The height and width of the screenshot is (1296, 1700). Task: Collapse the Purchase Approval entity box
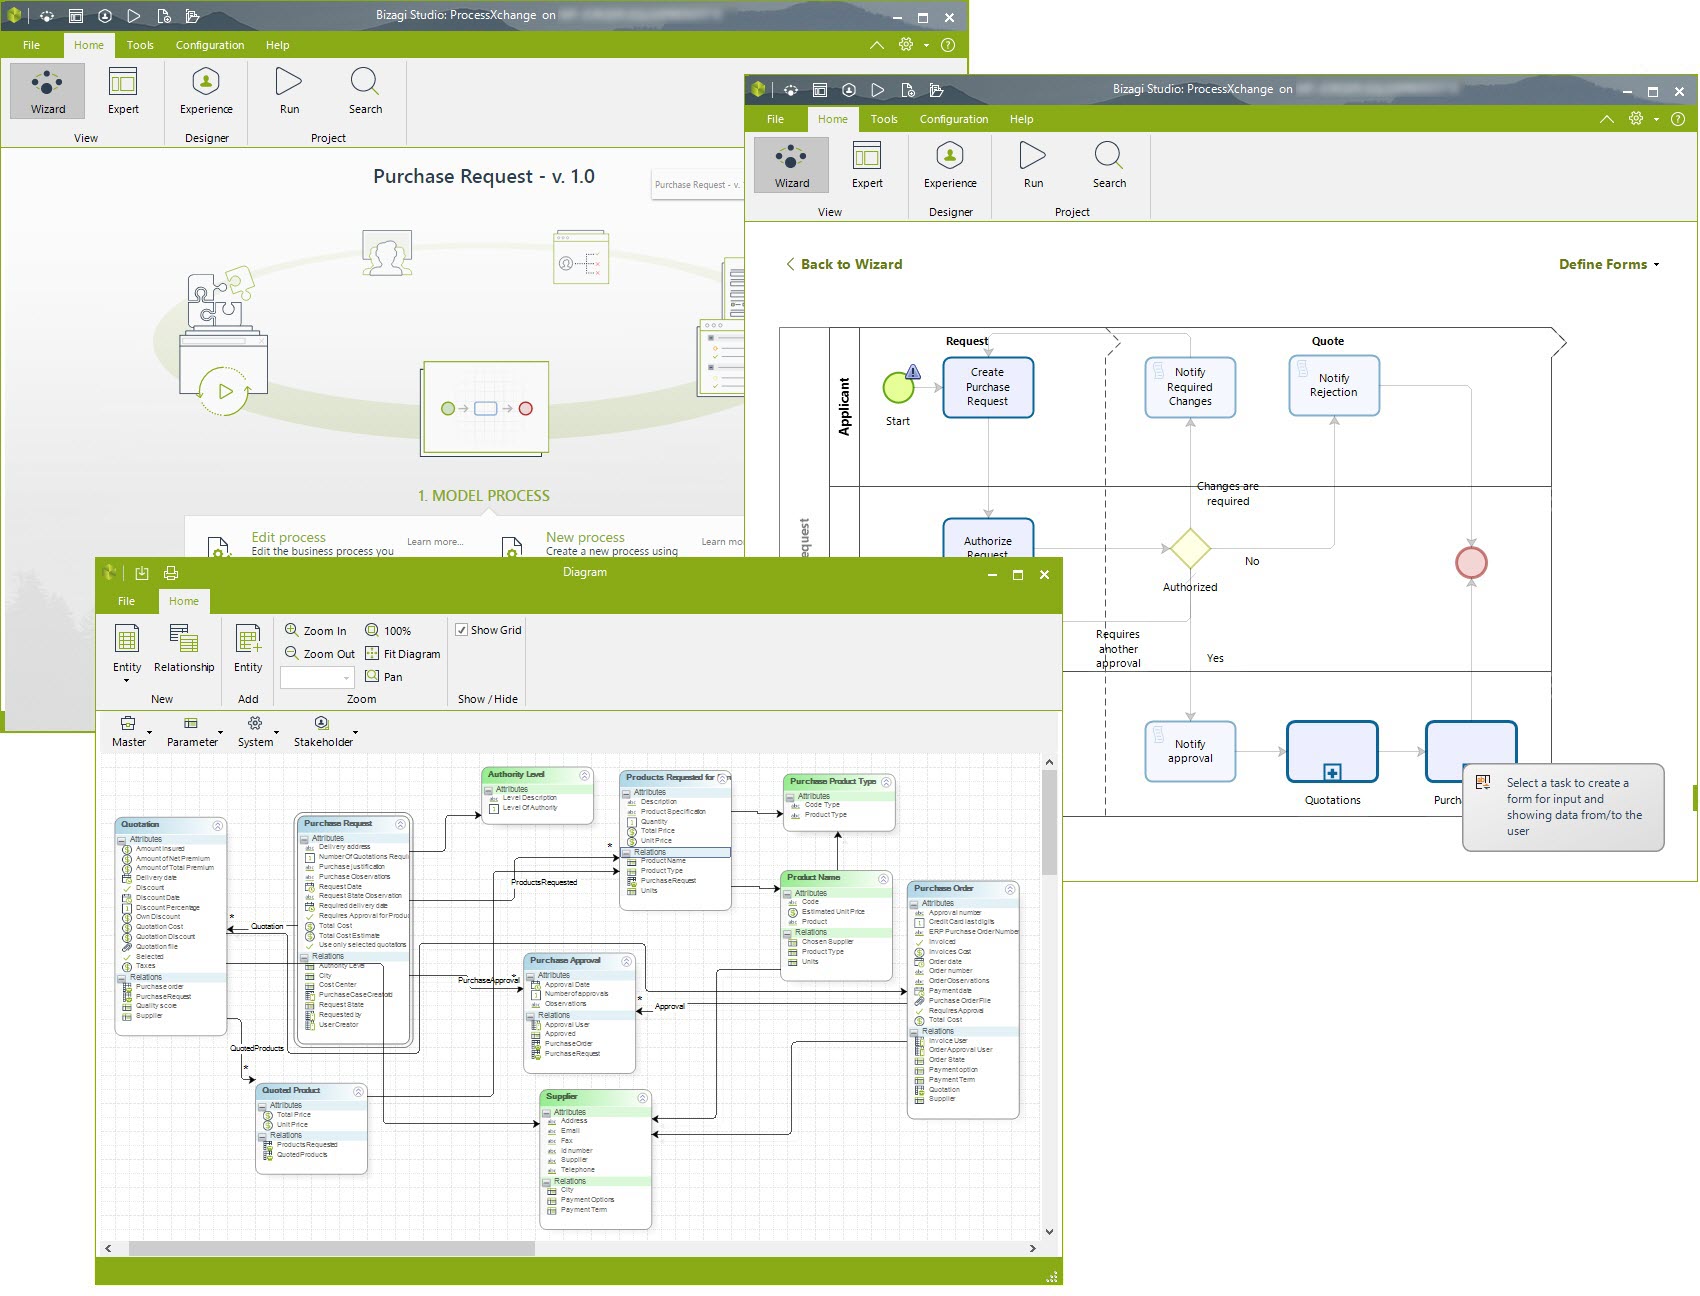(626, 961)
